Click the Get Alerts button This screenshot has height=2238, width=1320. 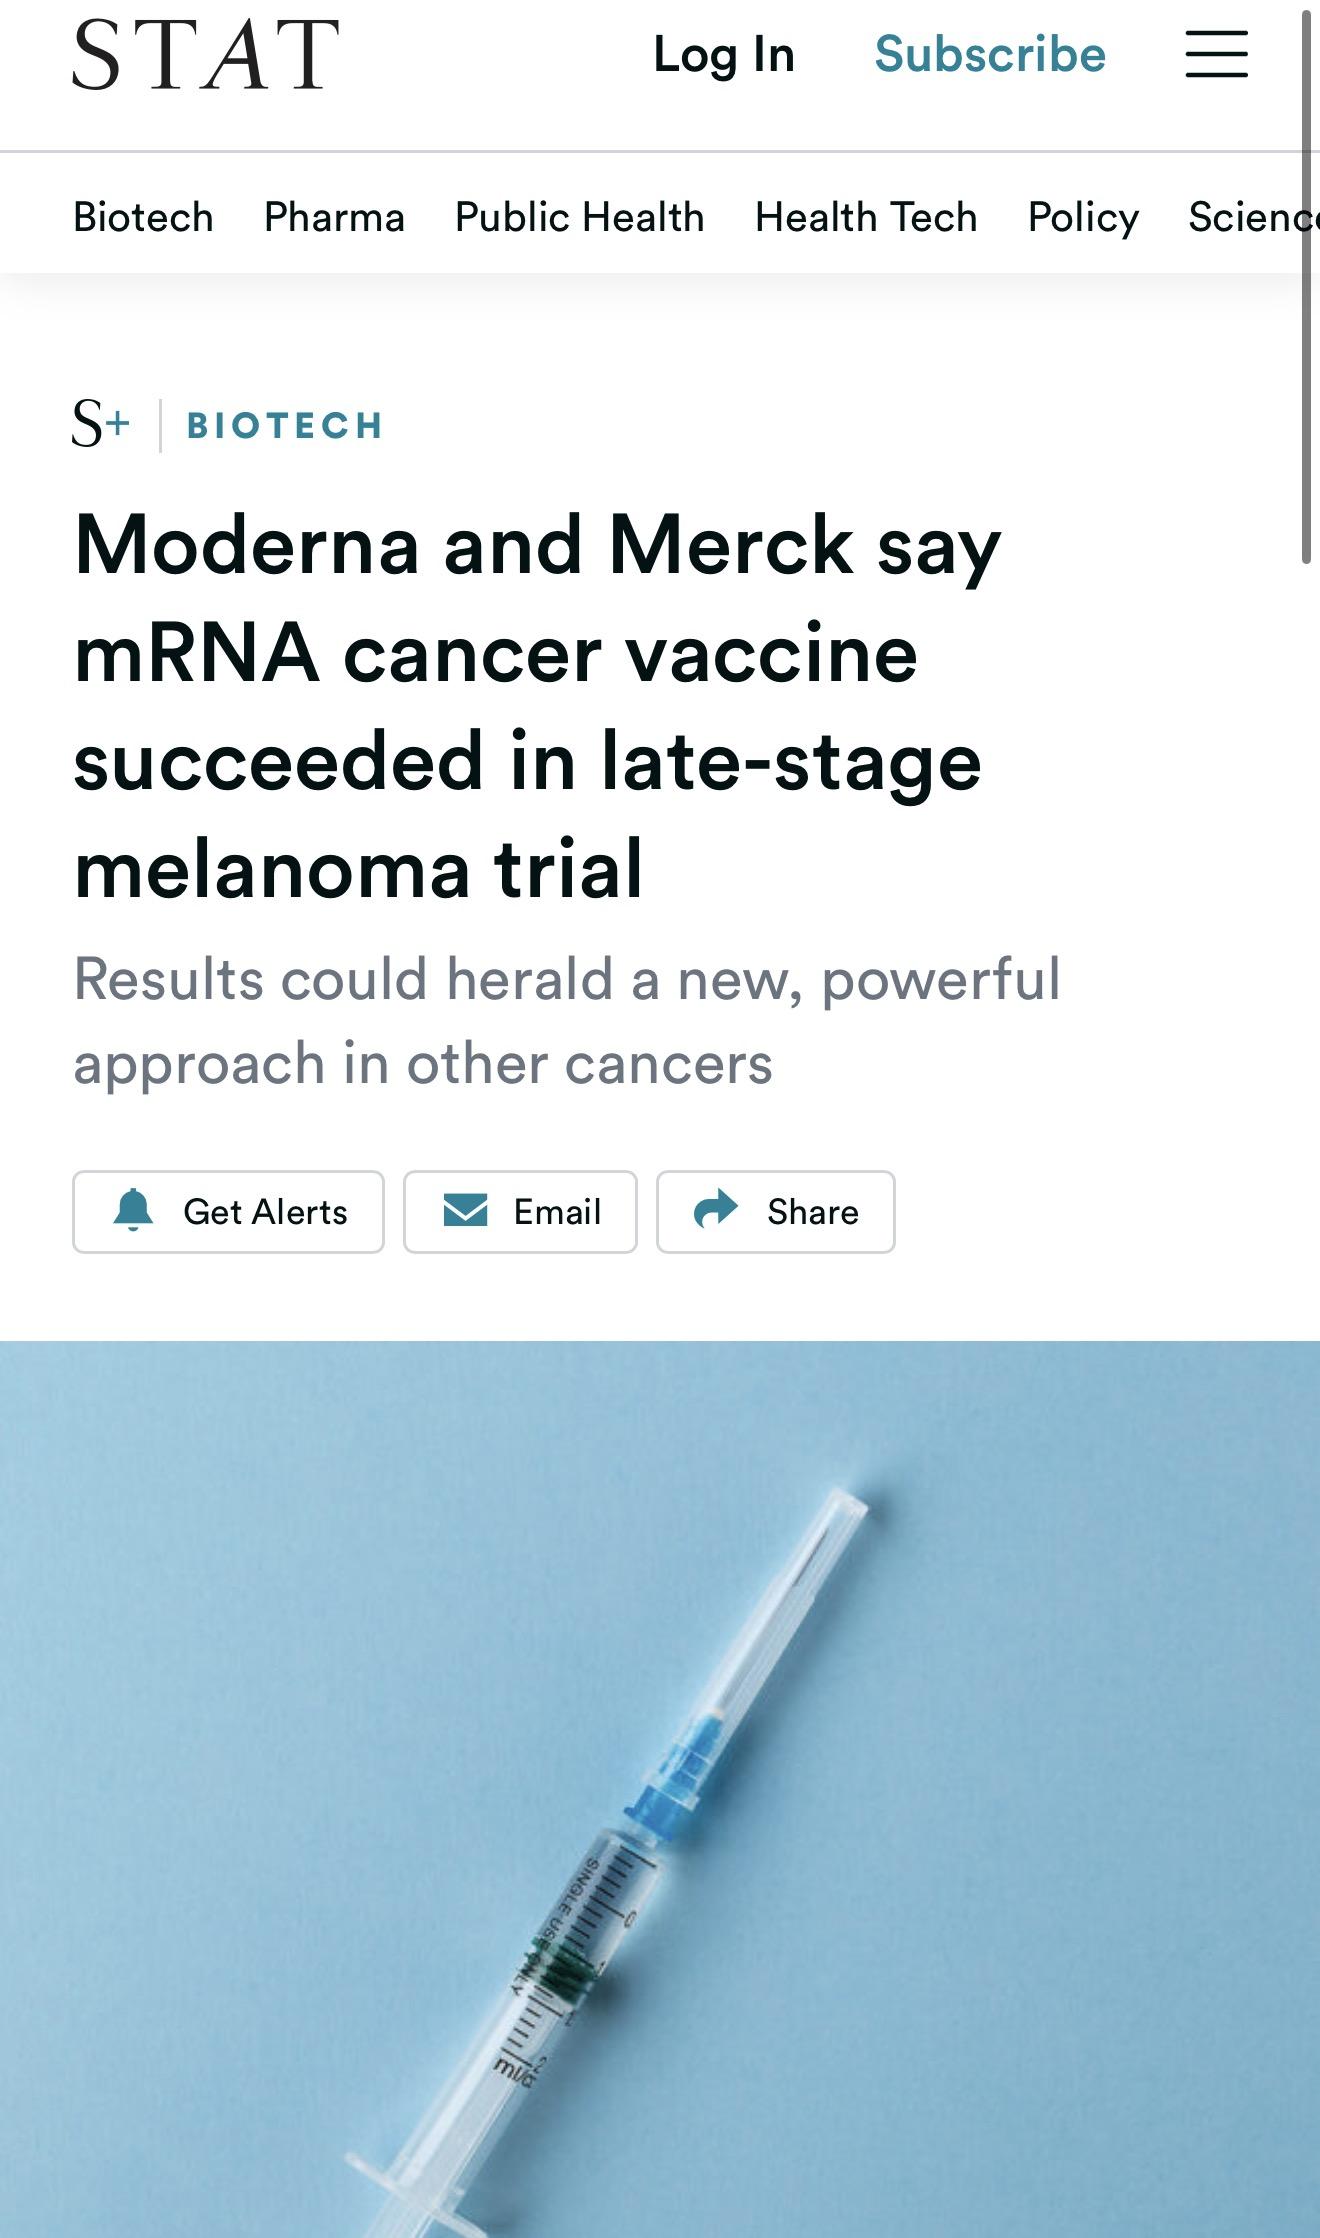tap(228, 1211)
